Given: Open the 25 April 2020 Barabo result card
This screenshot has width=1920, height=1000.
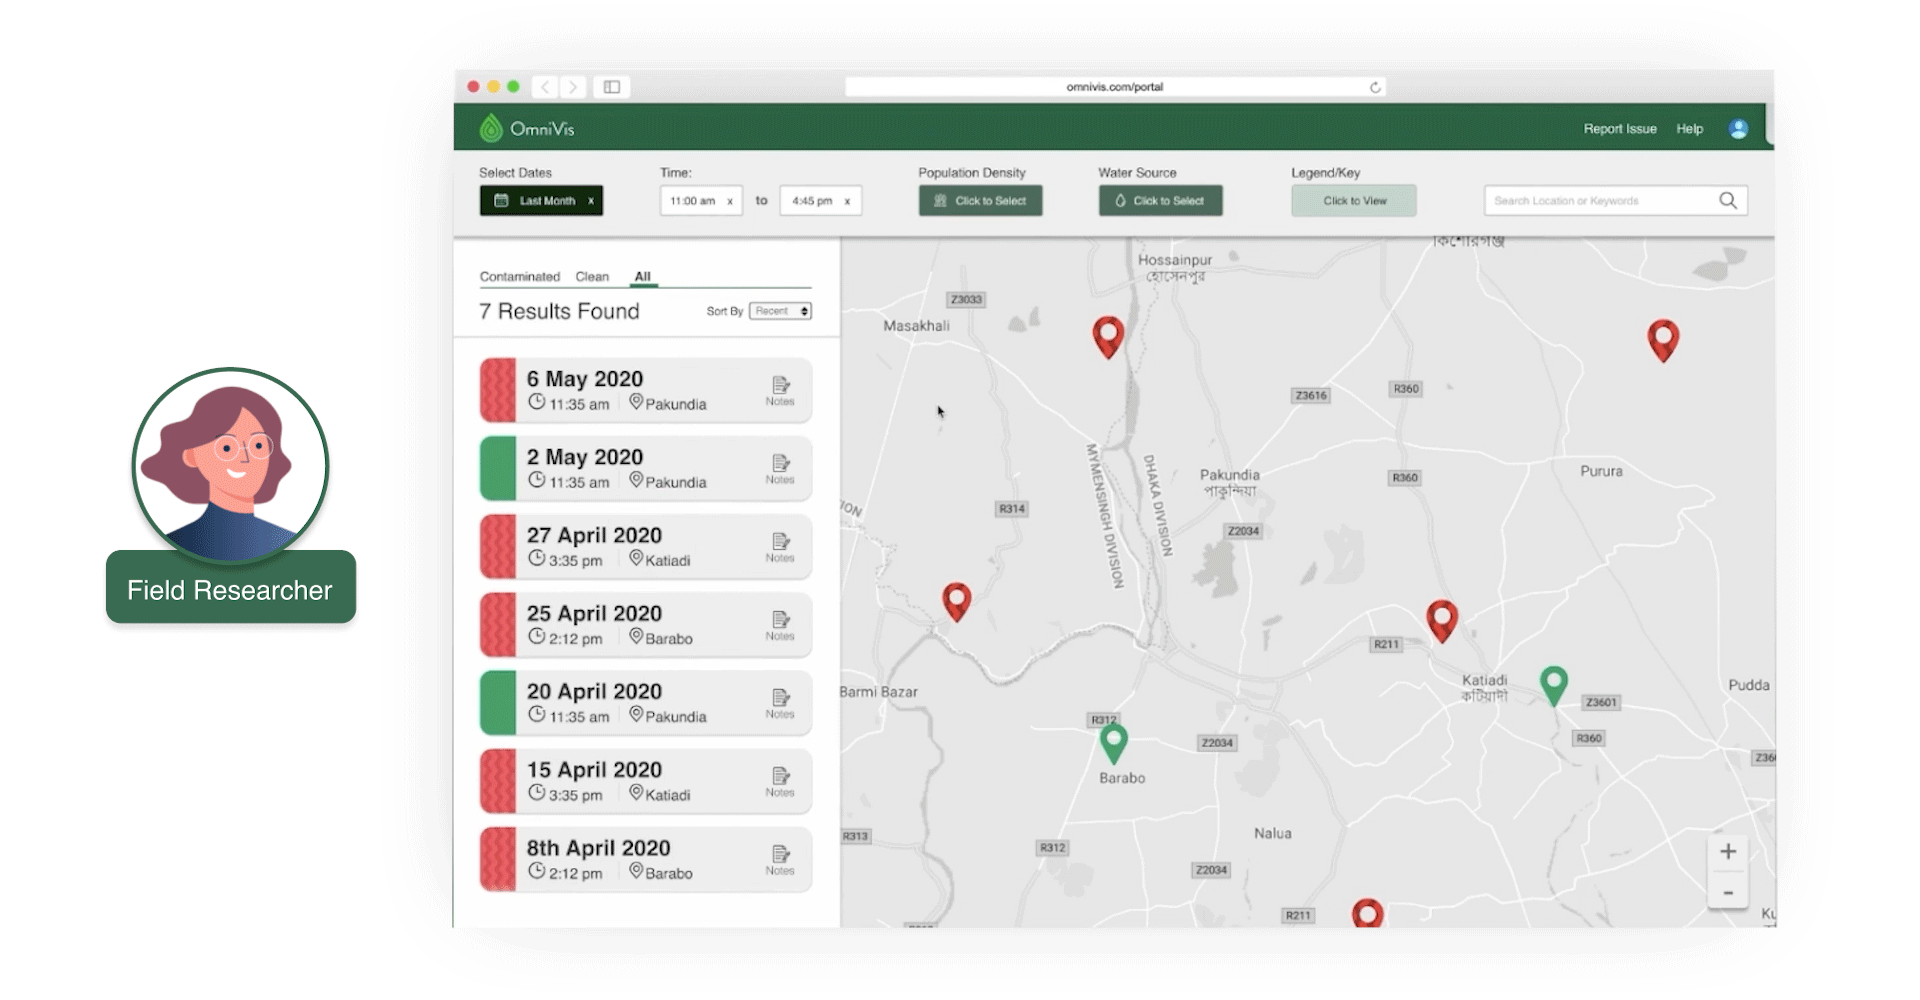Looking at the screenshot, I should click(x=646, y=625).
